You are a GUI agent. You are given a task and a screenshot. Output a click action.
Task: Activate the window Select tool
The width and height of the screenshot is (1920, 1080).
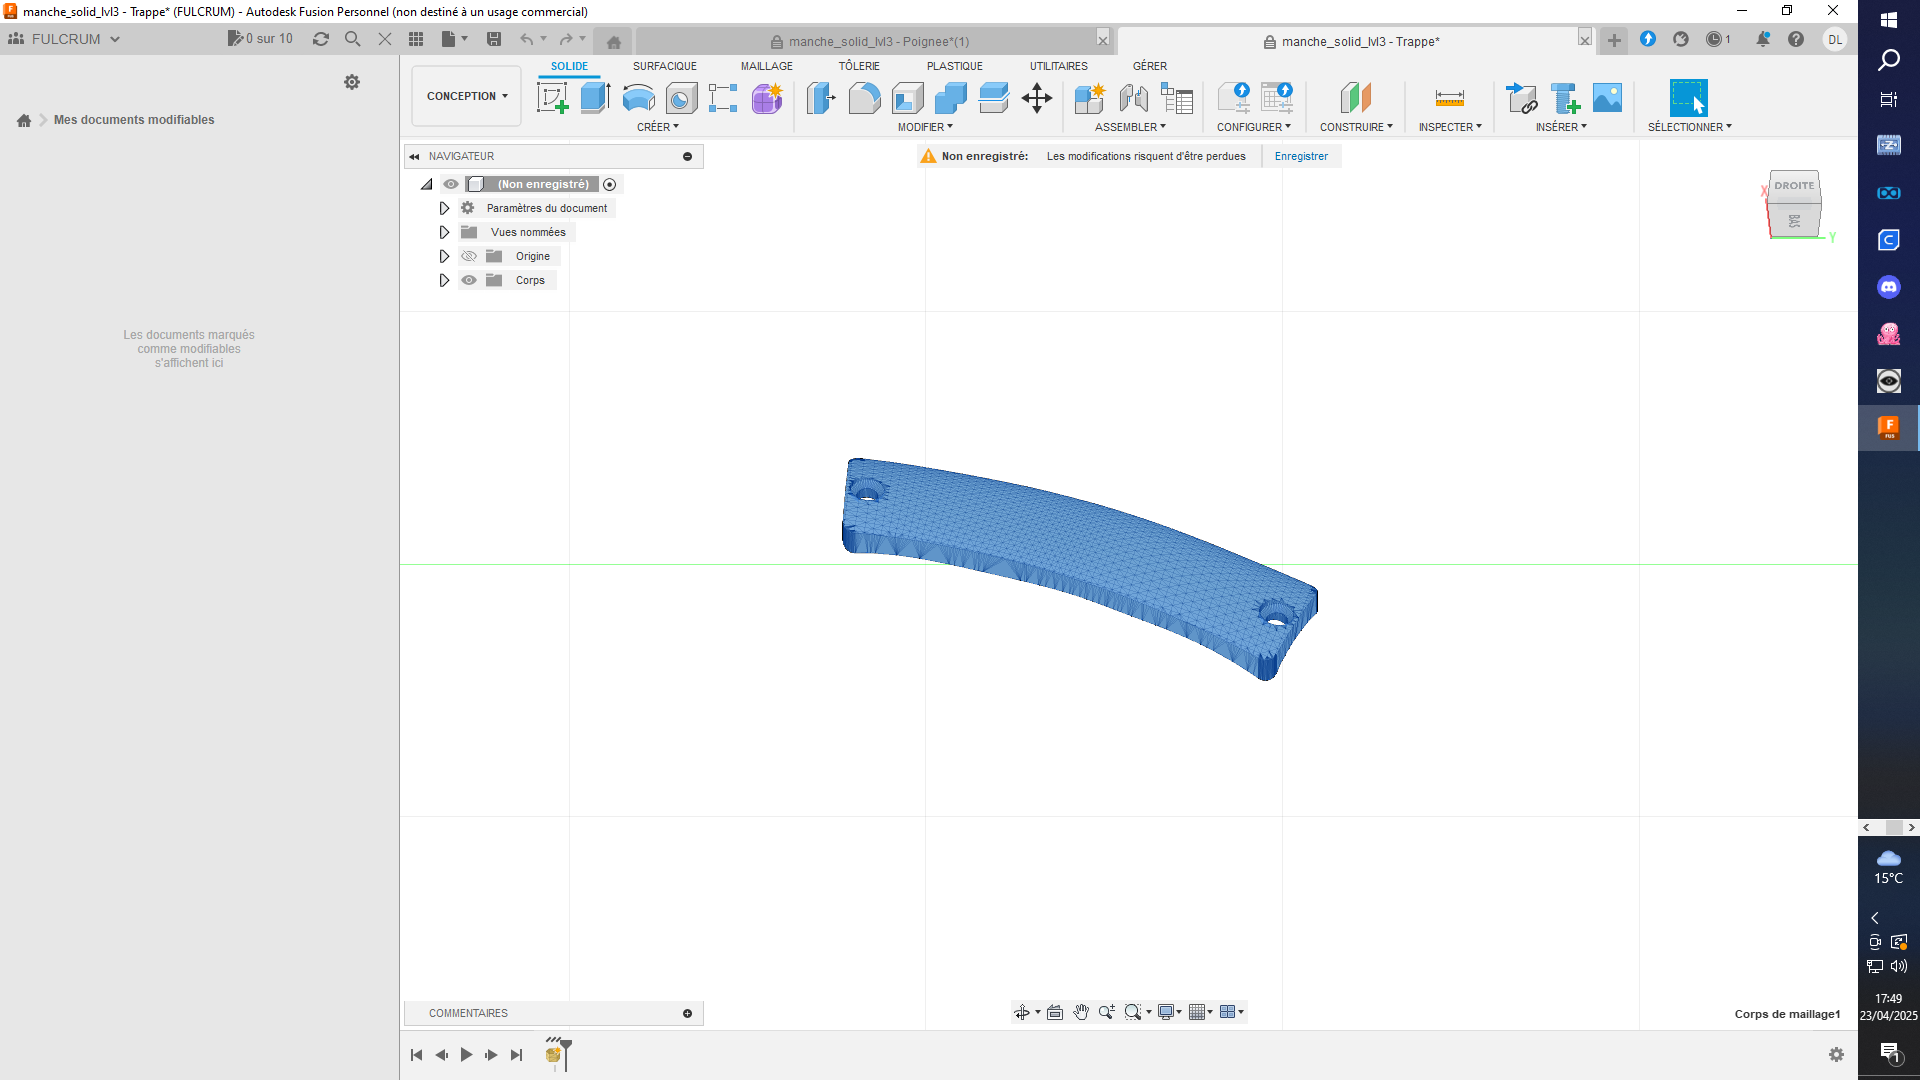click(1689, 98)
